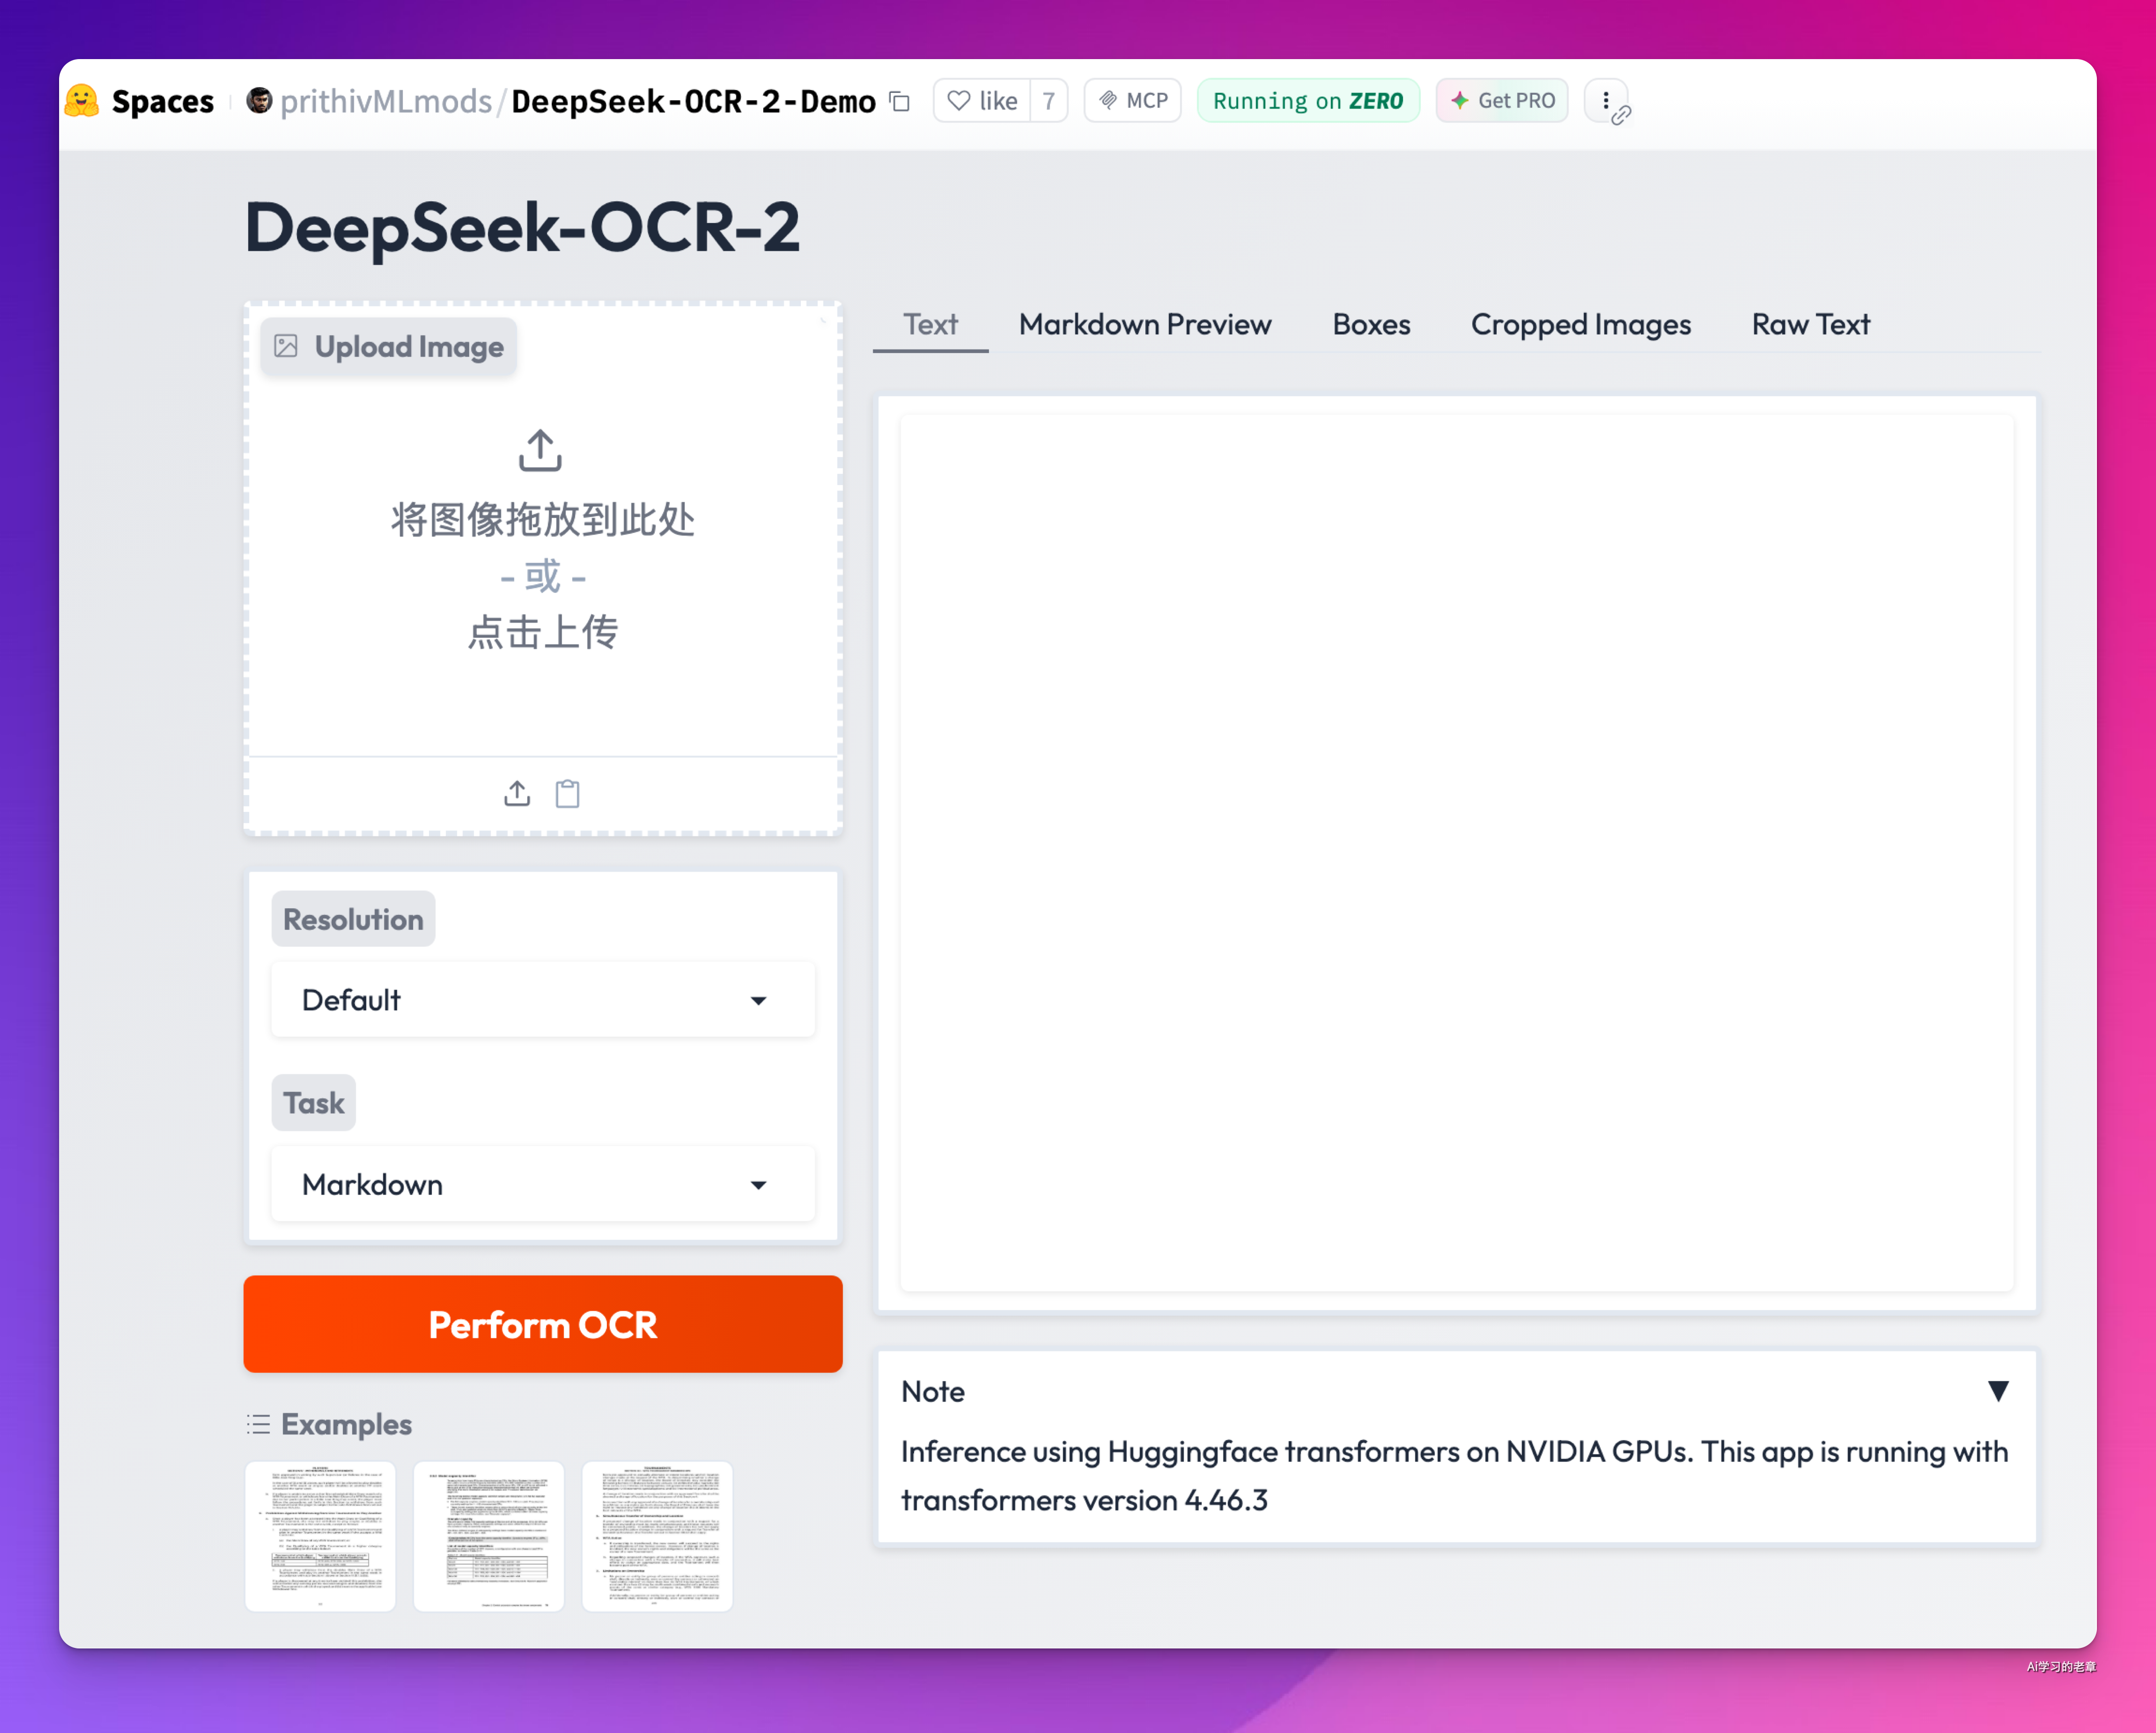The height and width of the screenshot is (1733, 2156).
Task: Switch to the Boxes tab
Action: [1371, 325]
